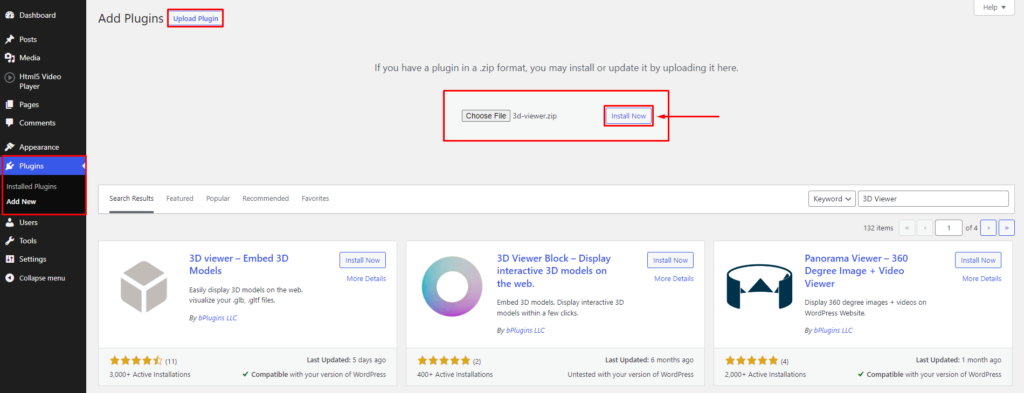Open the Help dropdown
Image resolution: width=1024 pixels, height=393 pixels.
tap(994, 7)
